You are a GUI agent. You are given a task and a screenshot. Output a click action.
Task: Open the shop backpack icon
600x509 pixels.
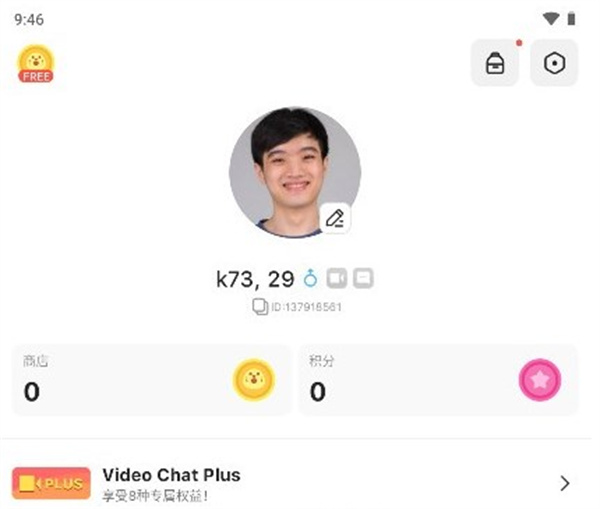point(495,63)
